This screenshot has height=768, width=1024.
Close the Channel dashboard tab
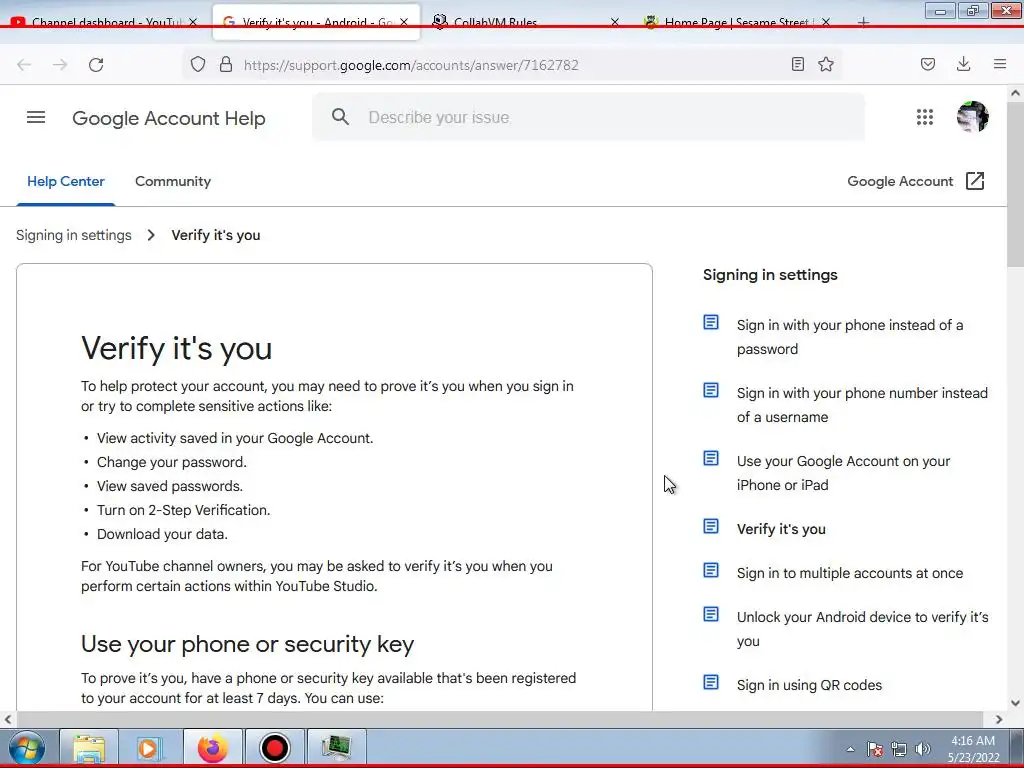[x=193, y=22]
